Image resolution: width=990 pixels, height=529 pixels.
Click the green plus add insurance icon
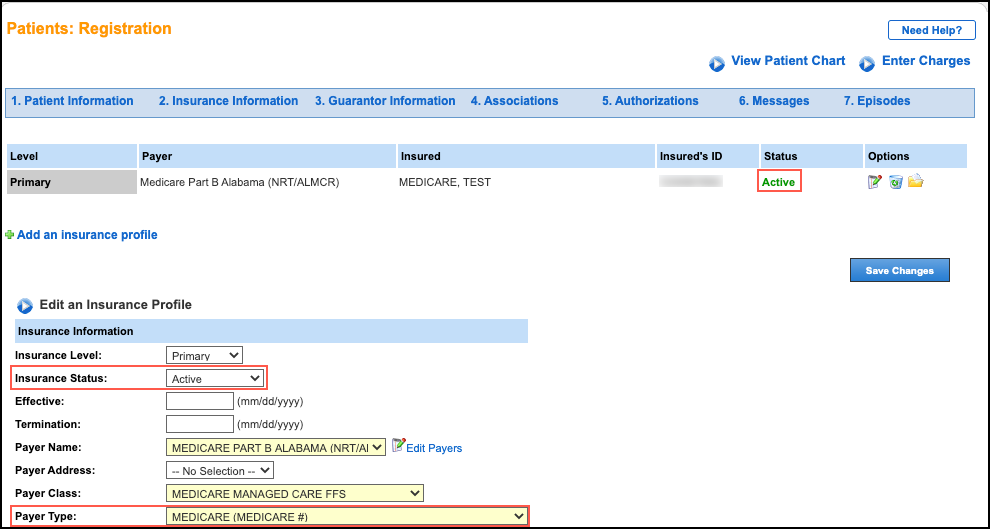10,235
